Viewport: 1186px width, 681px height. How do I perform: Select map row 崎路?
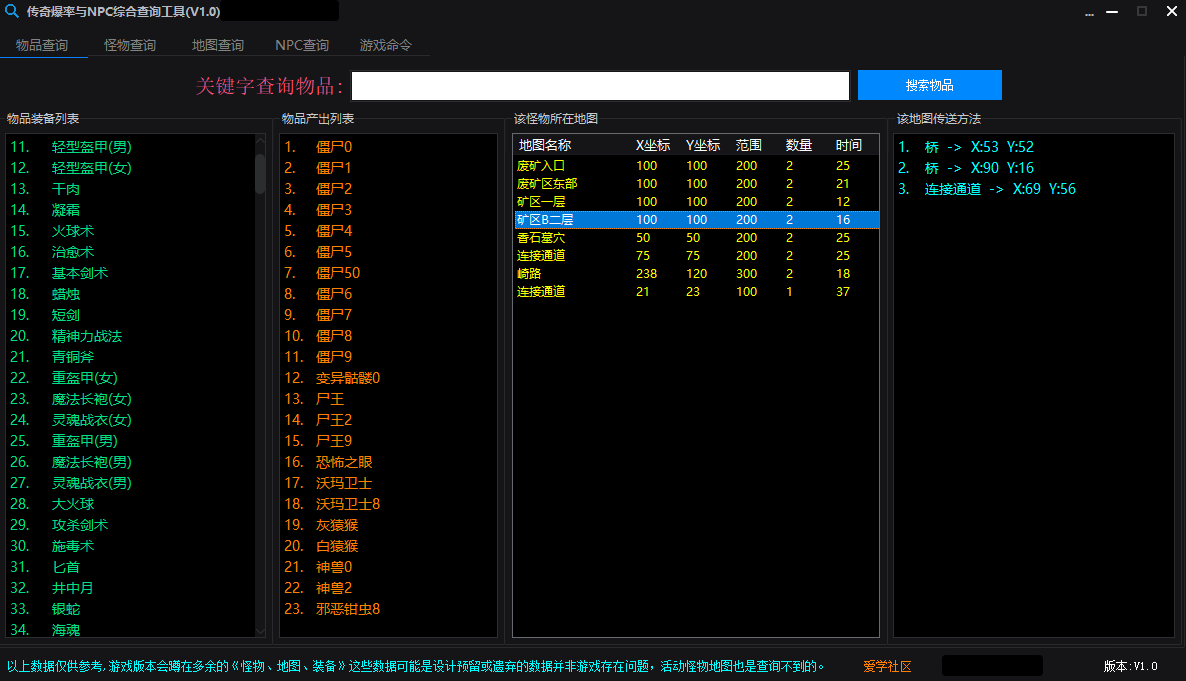(x=697, y=274)
